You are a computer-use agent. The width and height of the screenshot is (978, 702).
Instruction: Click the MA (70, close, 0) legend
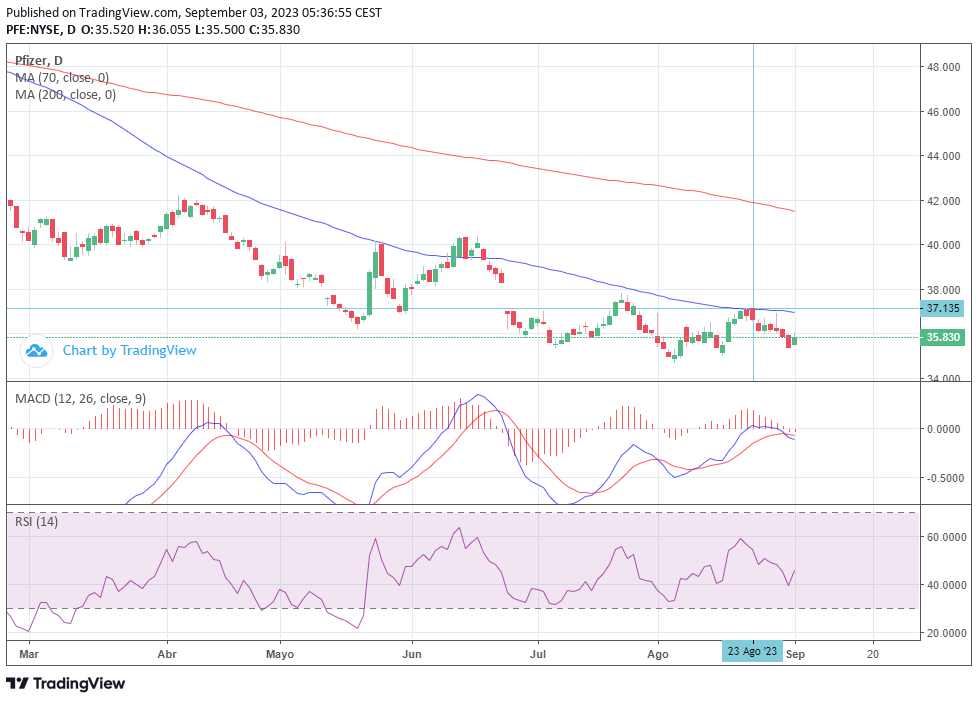pyautogui.click(x=62, y=77)
